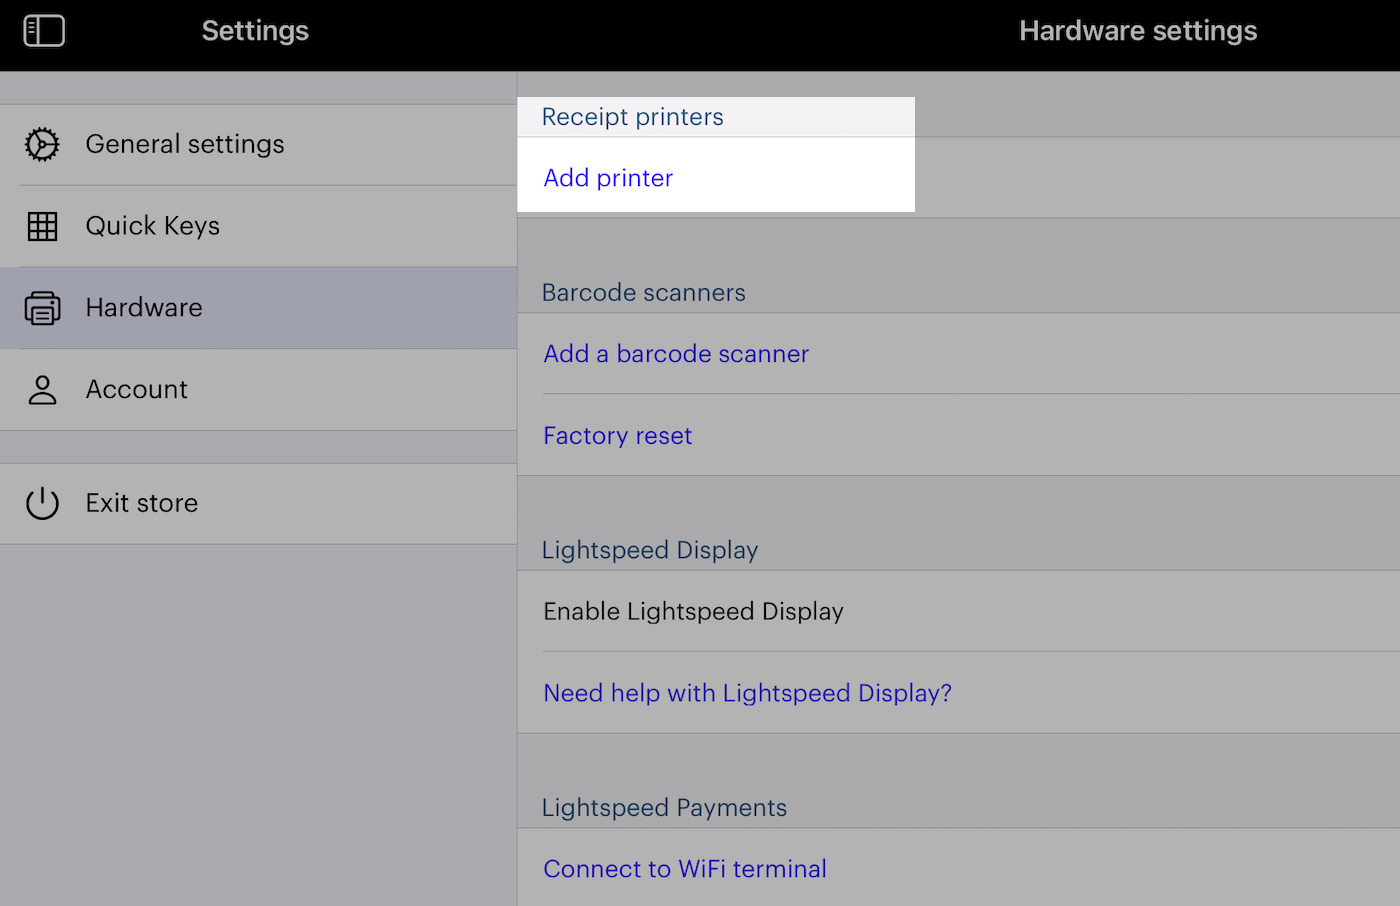Image resolution: width=1400 pixels, height=906 pixels.
Task: Select the Quick Keys menu label
Action: point(152,226)
